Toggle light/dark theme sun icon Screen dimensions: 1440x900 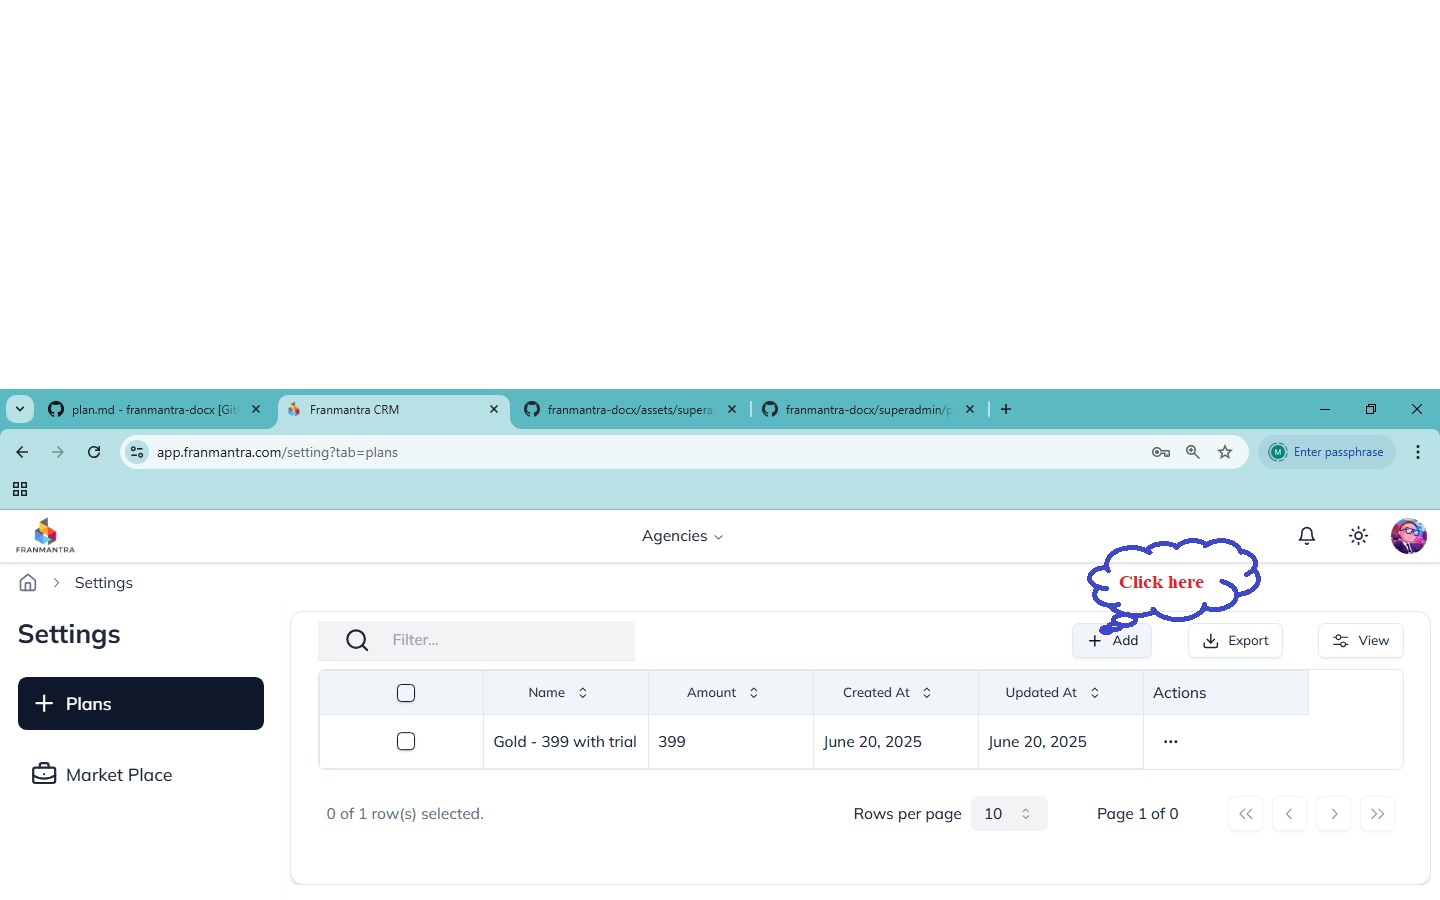1358,536
